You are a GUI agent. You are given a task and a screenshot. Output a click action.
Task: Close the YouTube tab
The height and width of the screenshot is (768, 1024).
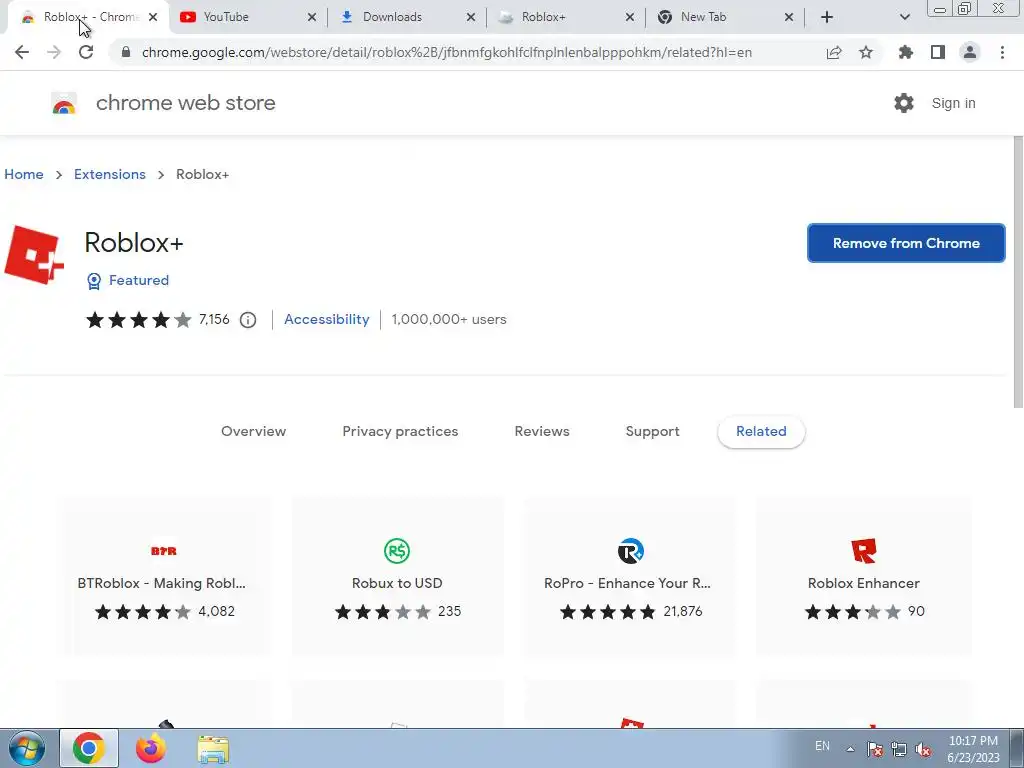[x=312, y=17]
